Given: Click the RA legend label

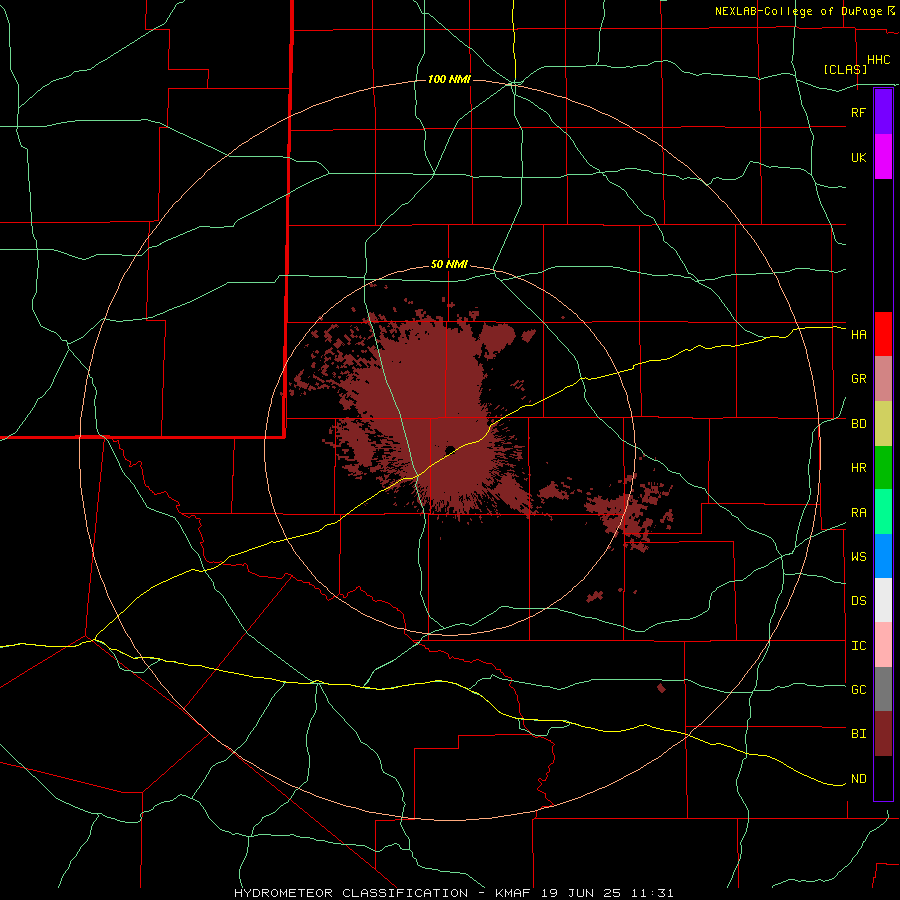Looking at the screenshot, I should click(858, 513).
